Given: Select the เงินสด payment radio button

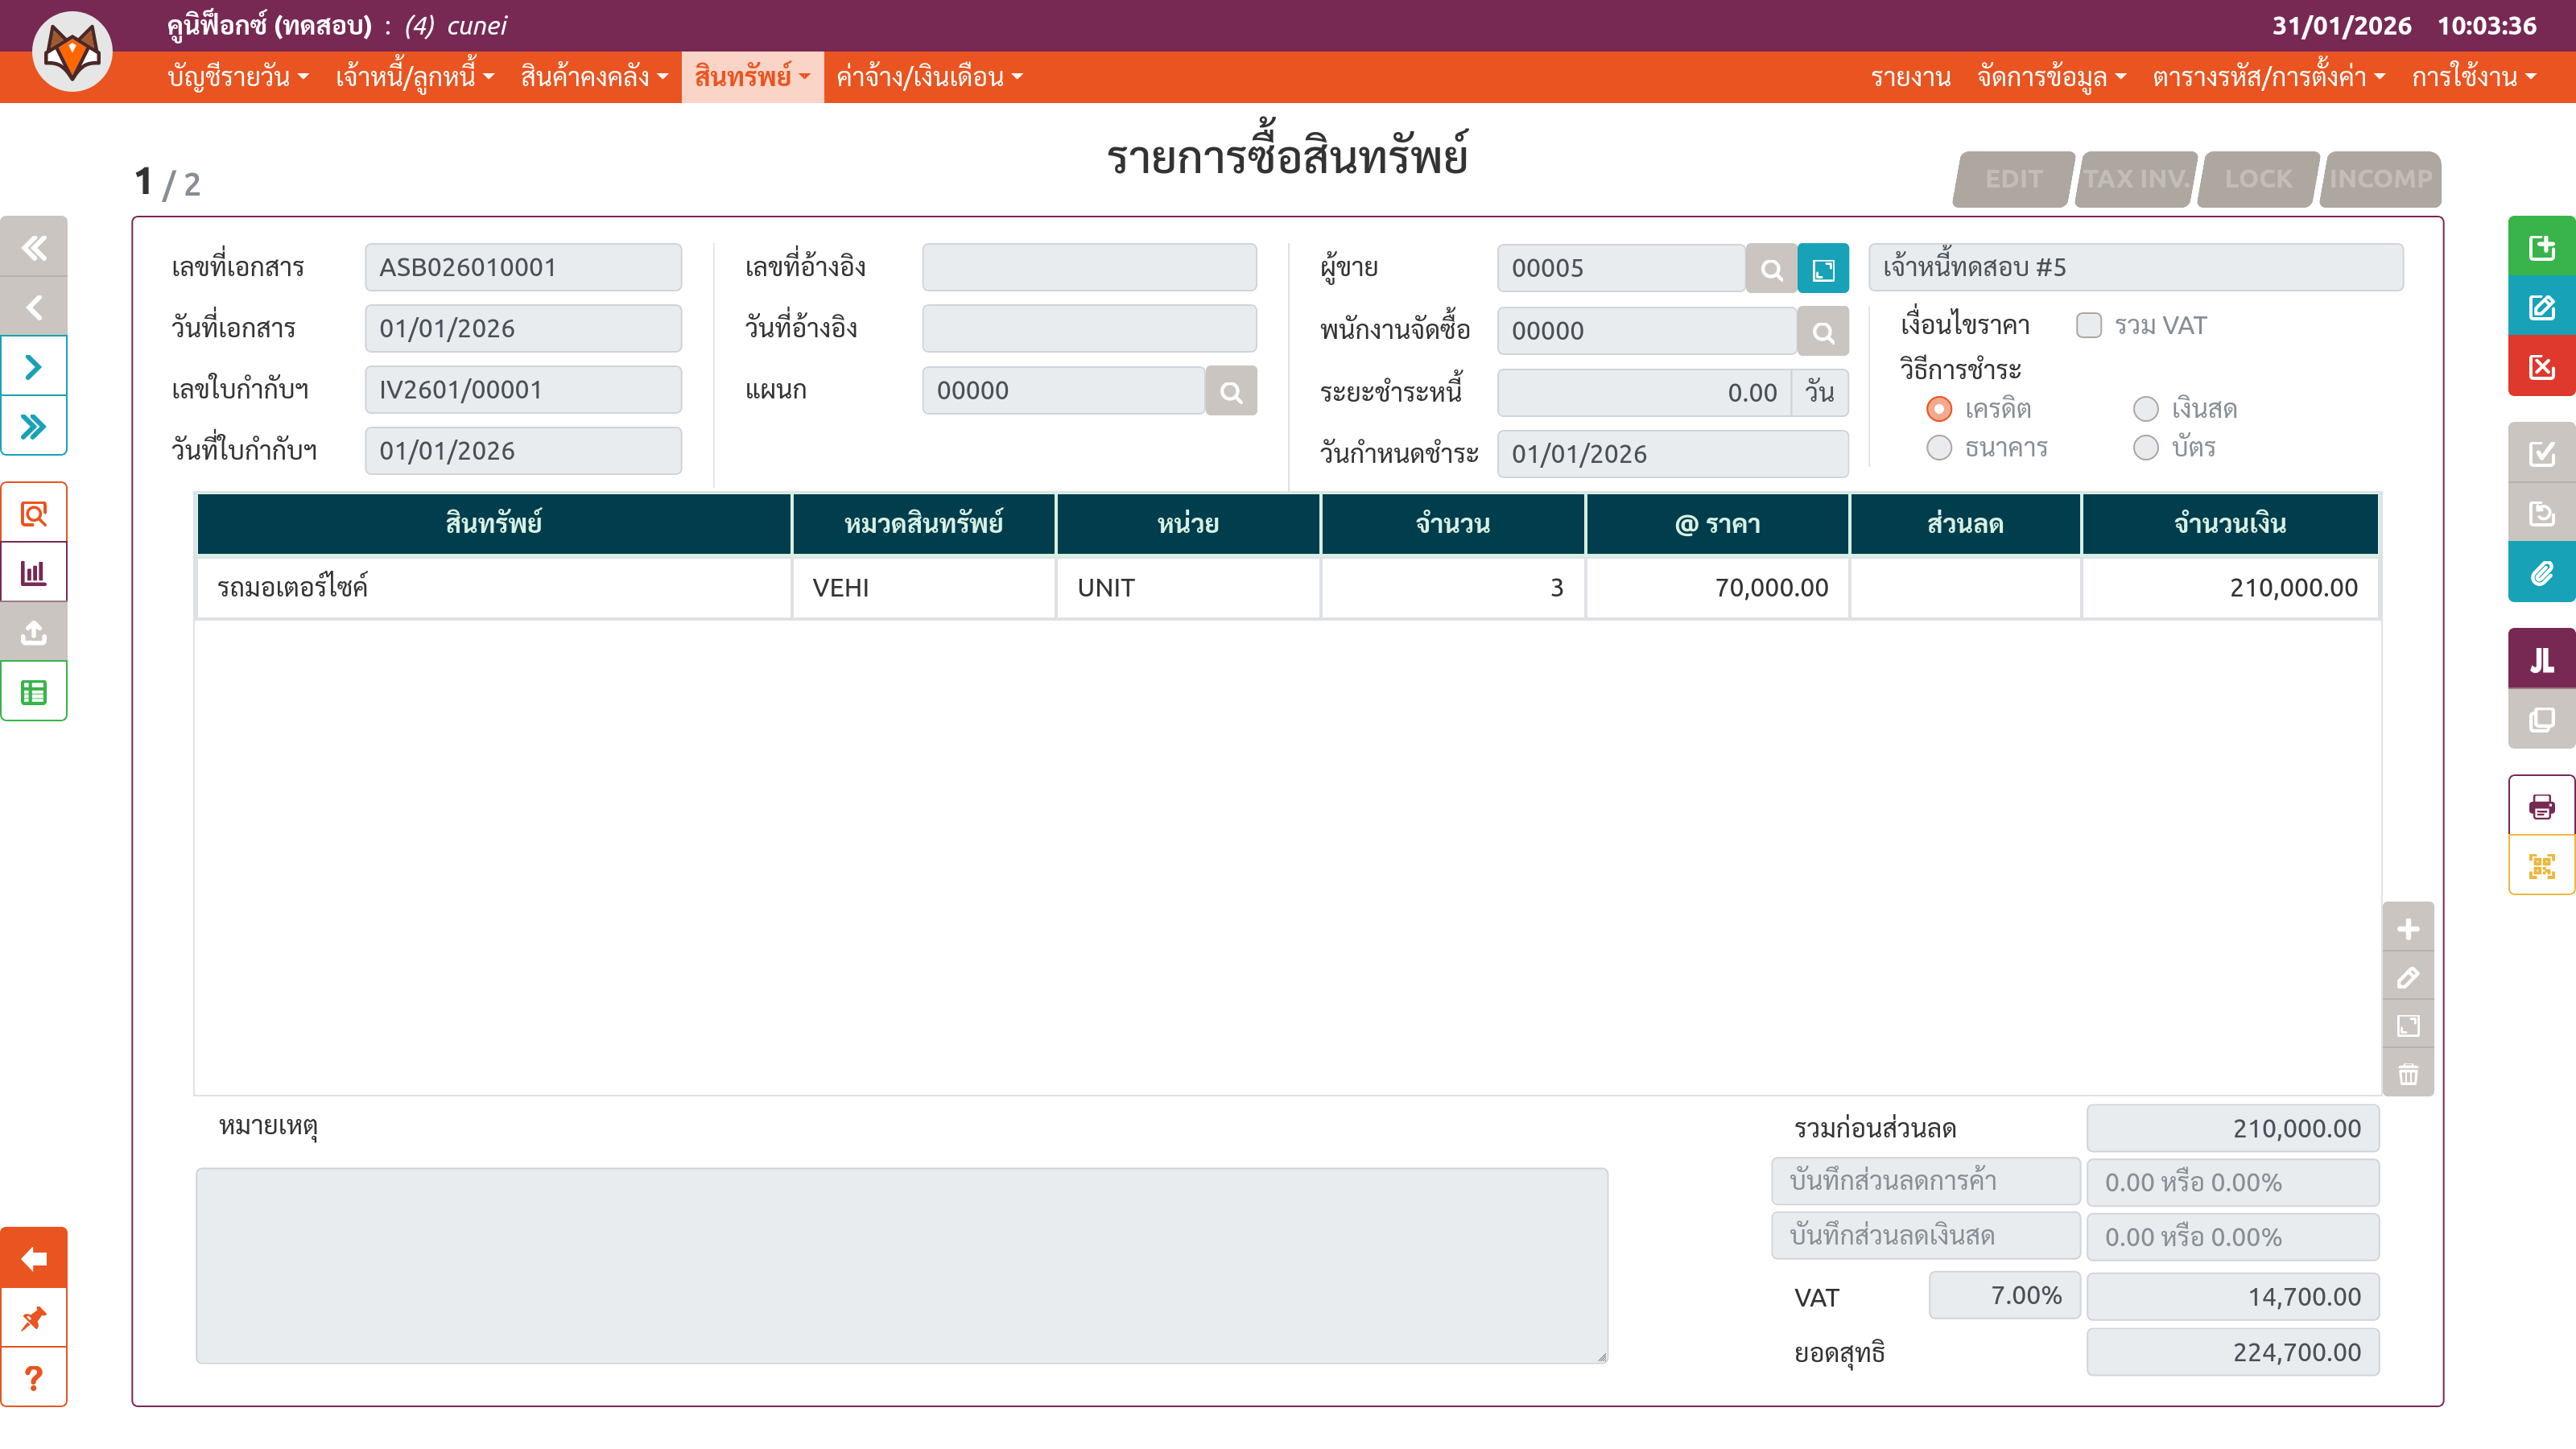Looking at the screenshot, I should click(x=2145, y=409).
